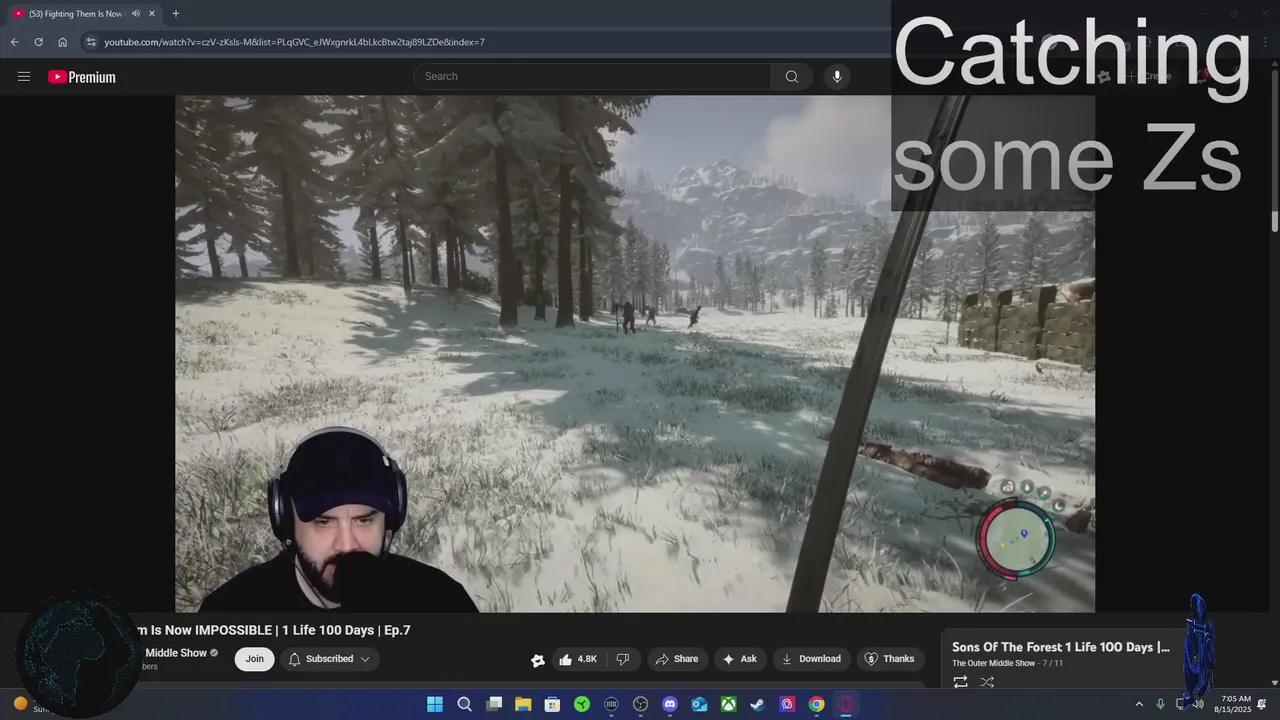Open the remix icon left of Like
Image resolution: width=1280 pixels, height=720 pixels.
tap(538, 660)
